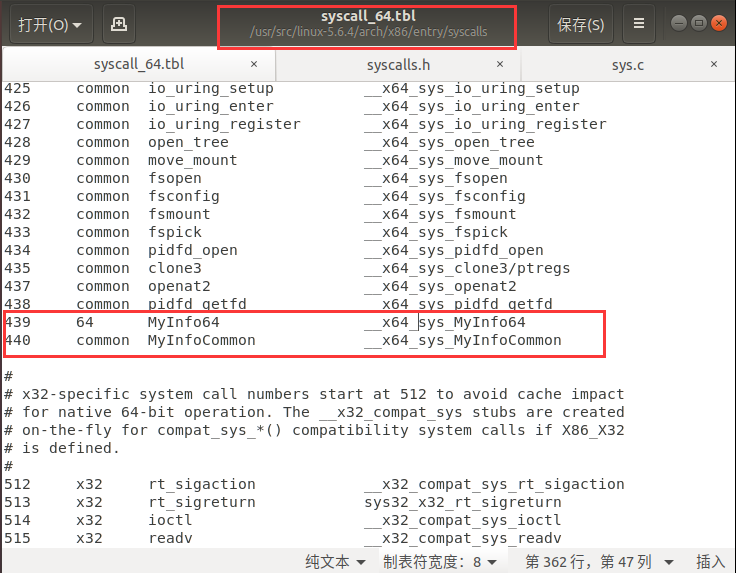Click ioctl in line 514
This screenshot has width=736, height=573.
coord(170,520)
